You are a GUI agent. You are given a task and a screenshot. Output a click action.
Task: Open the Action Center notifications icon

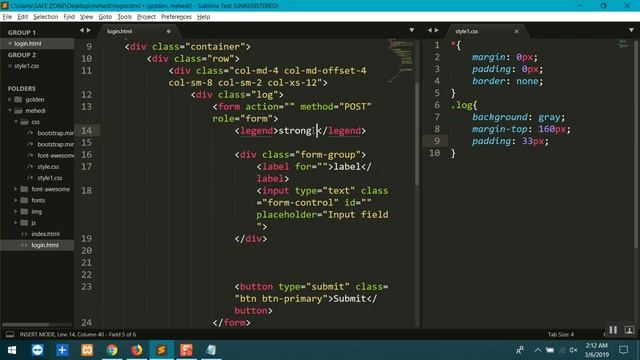[623, 350]
